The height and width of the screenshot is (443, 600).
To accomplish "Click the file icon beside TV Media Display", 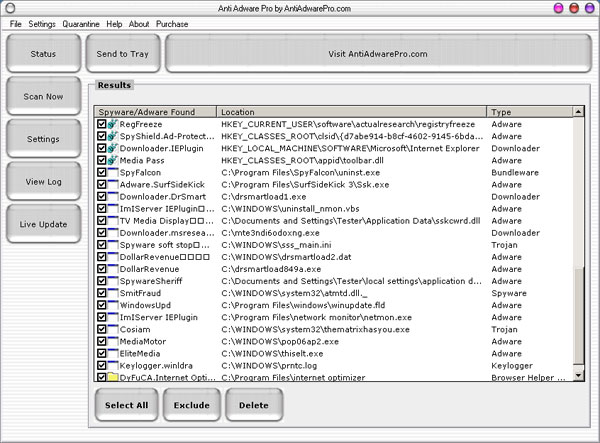I will [112, 221].
